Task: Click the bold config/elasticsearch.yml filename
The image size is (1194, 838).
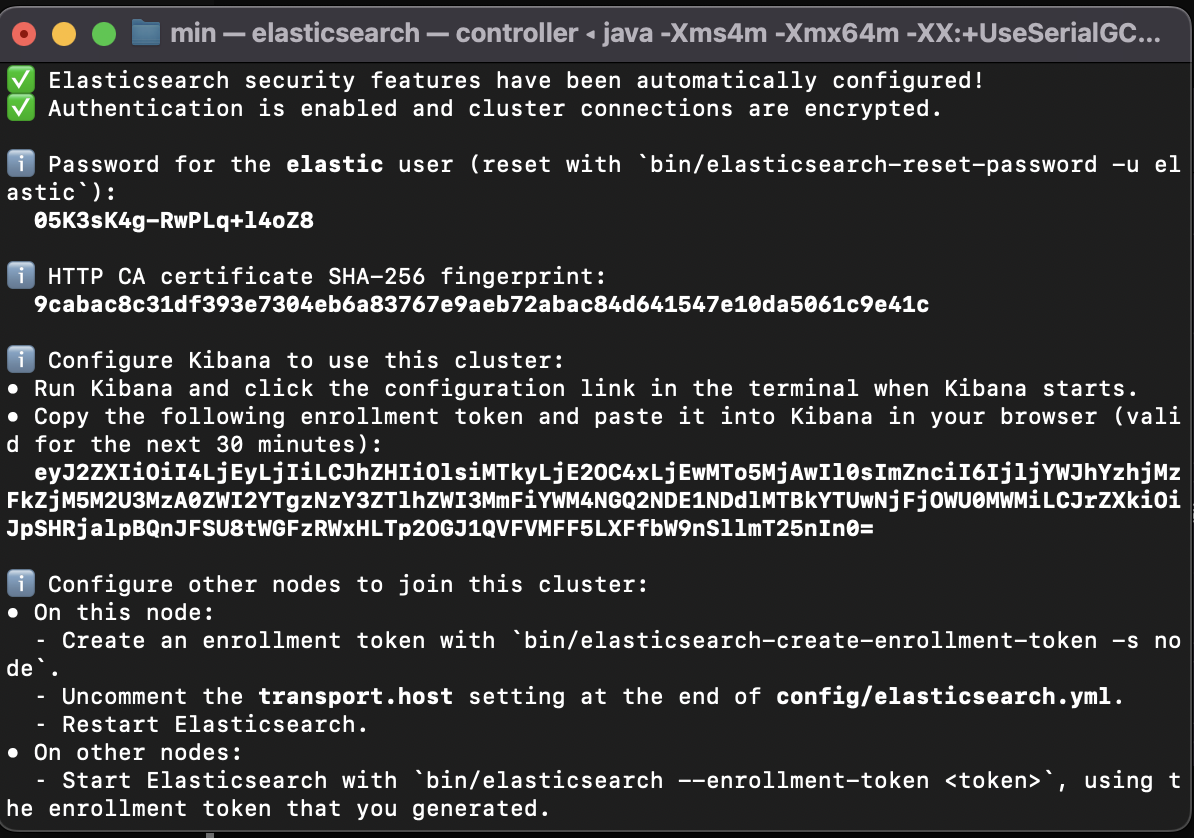Action: [943, 696]
